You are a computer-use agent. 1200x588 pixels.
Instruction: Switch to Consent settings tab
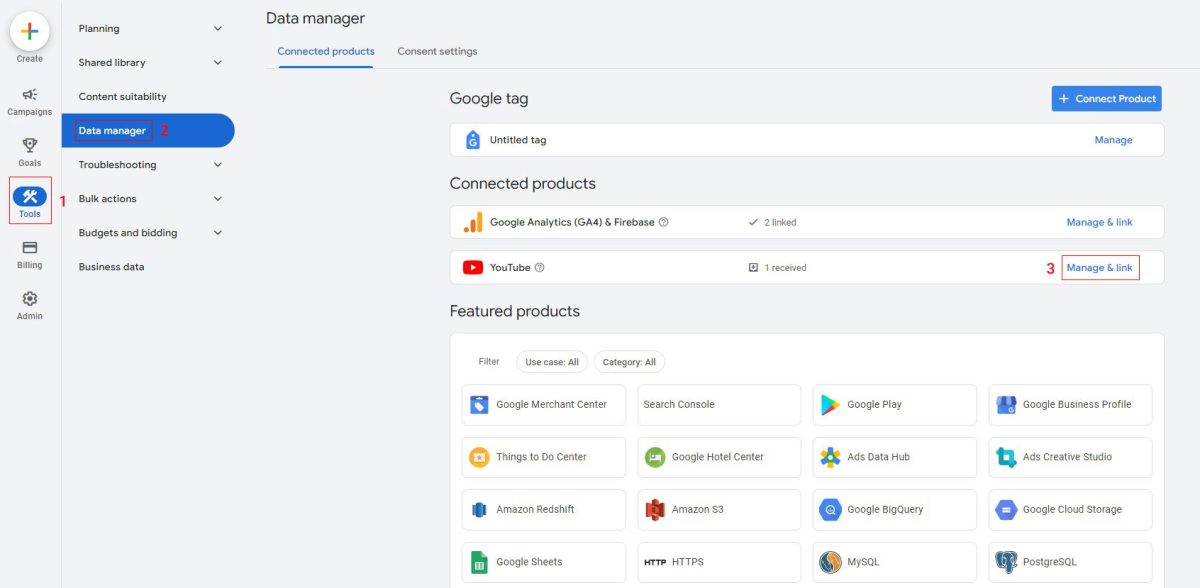tap(437, 51)
